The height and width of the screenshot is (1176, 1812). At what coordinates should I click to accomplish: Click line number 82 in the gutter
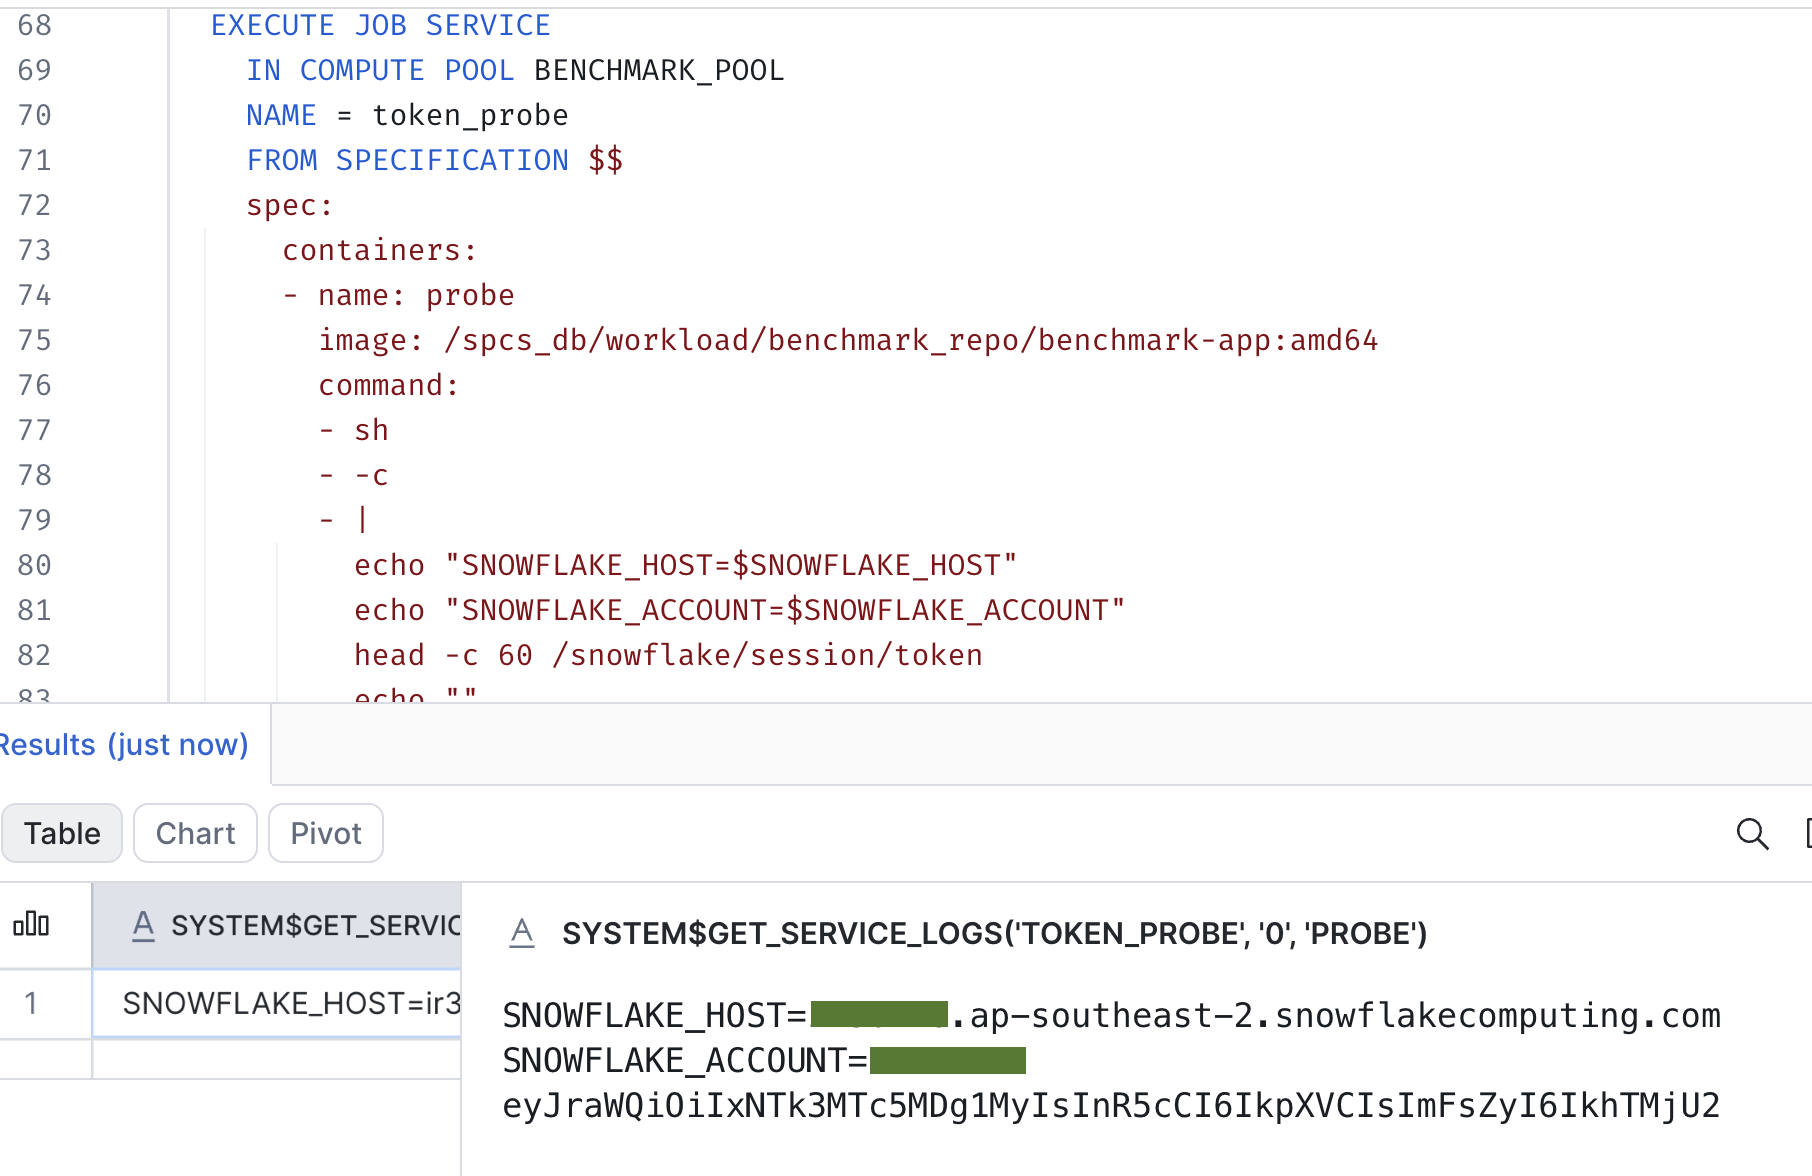34,655
